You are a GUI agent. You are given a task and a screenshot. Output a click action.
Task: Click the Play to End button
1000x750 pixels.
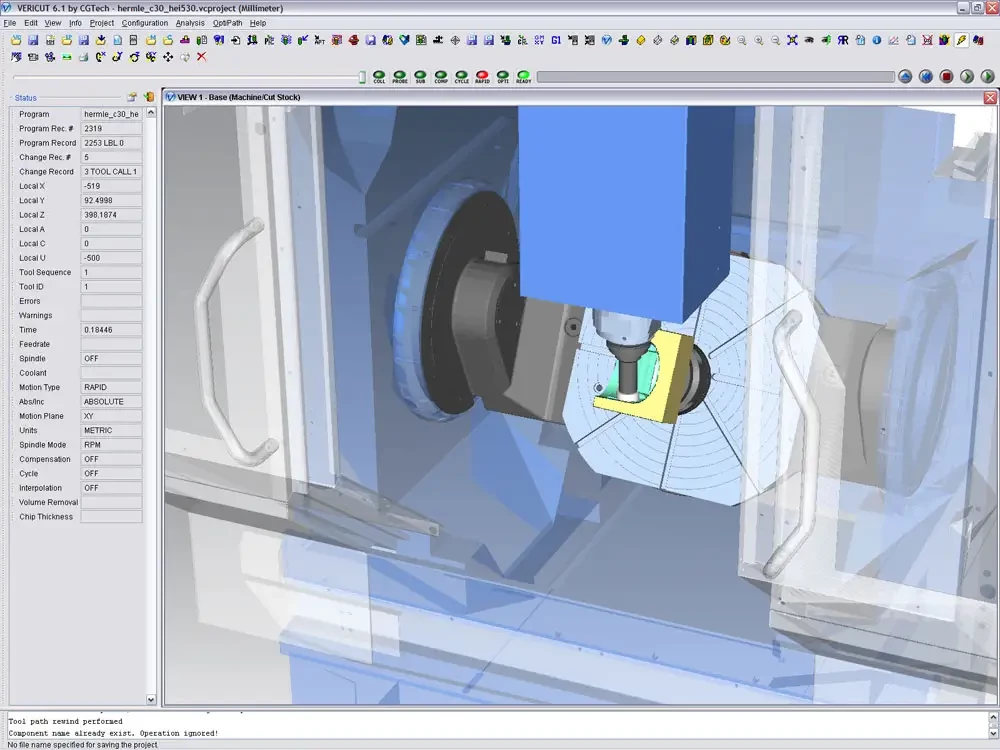[x=988, y=77]
